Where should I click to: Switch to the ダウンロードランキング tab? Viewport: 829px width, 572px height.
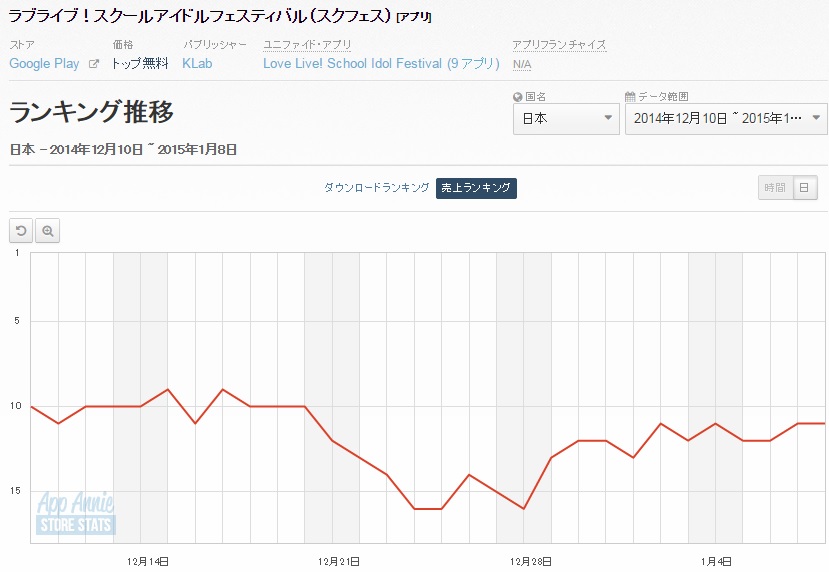pyautogui.click(x=376, y=188)
